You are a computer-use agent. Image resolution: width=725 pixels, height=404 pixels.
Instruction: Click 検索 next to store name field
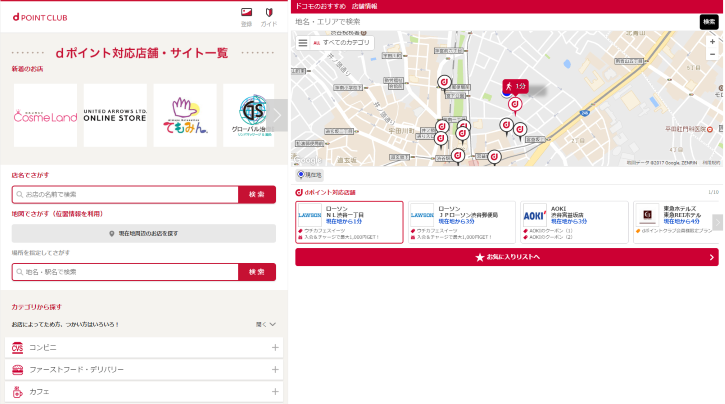coord(257,195)
